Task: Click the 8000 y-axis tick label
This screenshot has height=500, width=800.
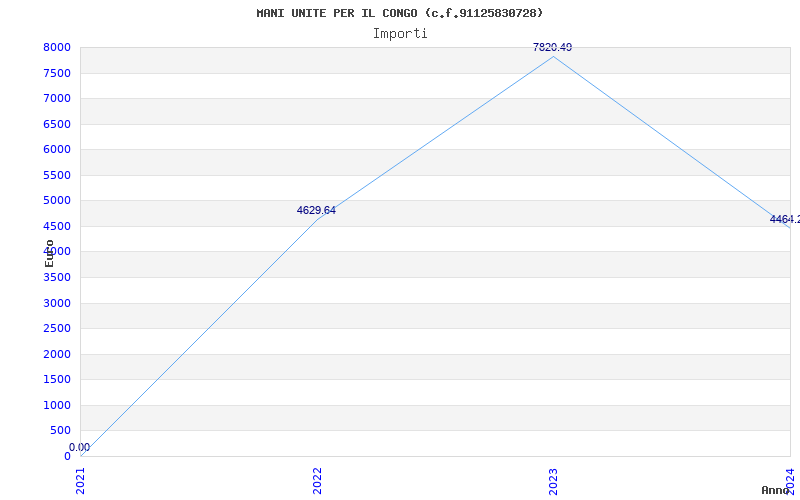Action: (57, 47)
